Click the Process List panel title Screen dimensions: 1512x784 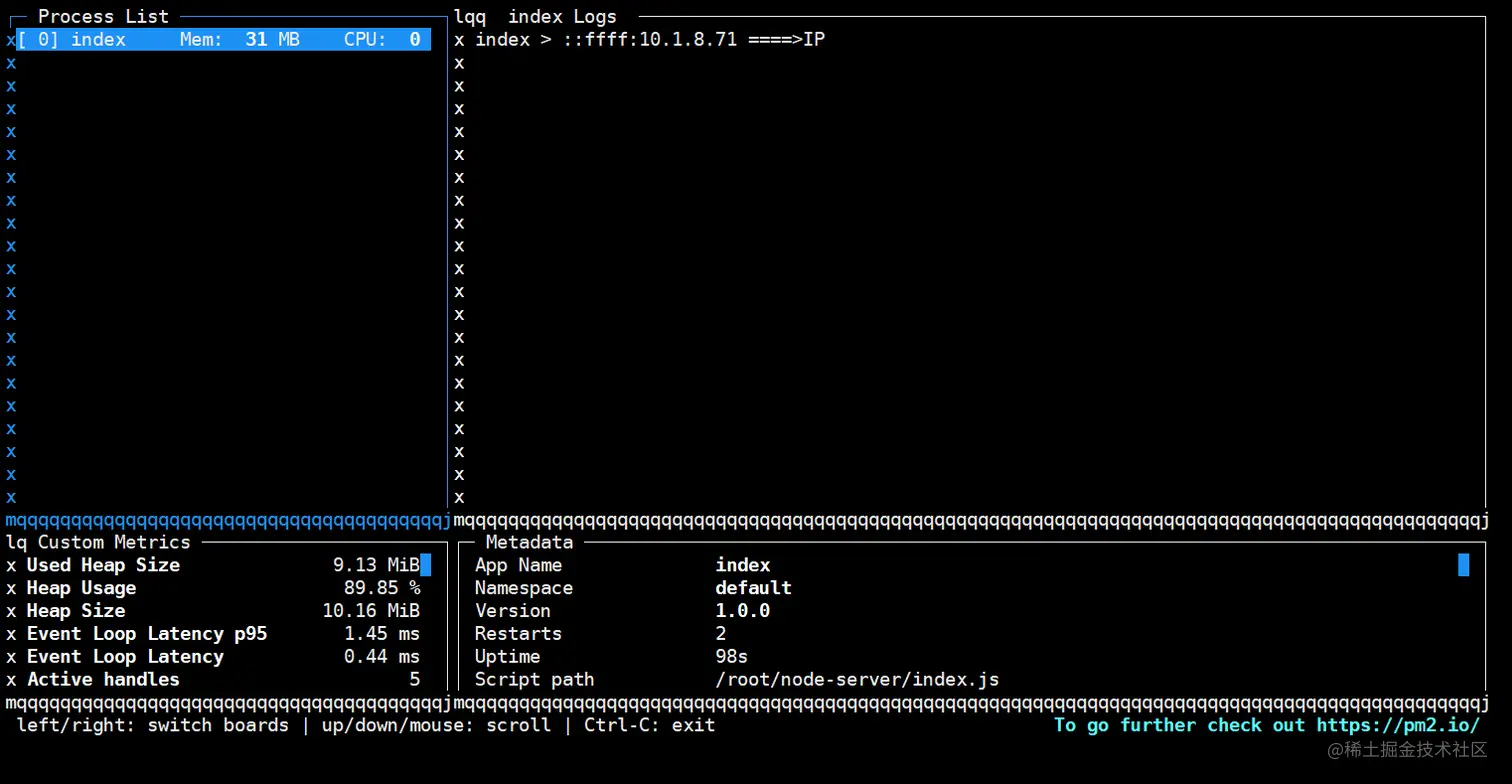click(x=104, y=17)
